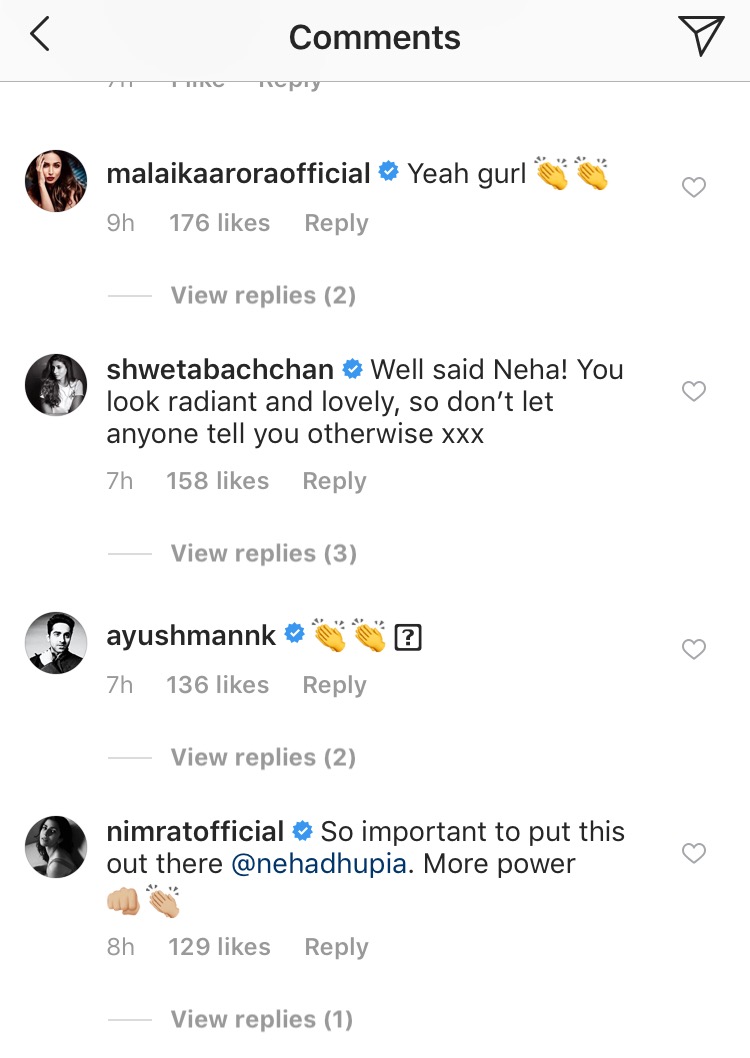Screen dimensions: 750x1058
Task: Like ayushmannk's comment with heart
Action: [x=693, y=649]
